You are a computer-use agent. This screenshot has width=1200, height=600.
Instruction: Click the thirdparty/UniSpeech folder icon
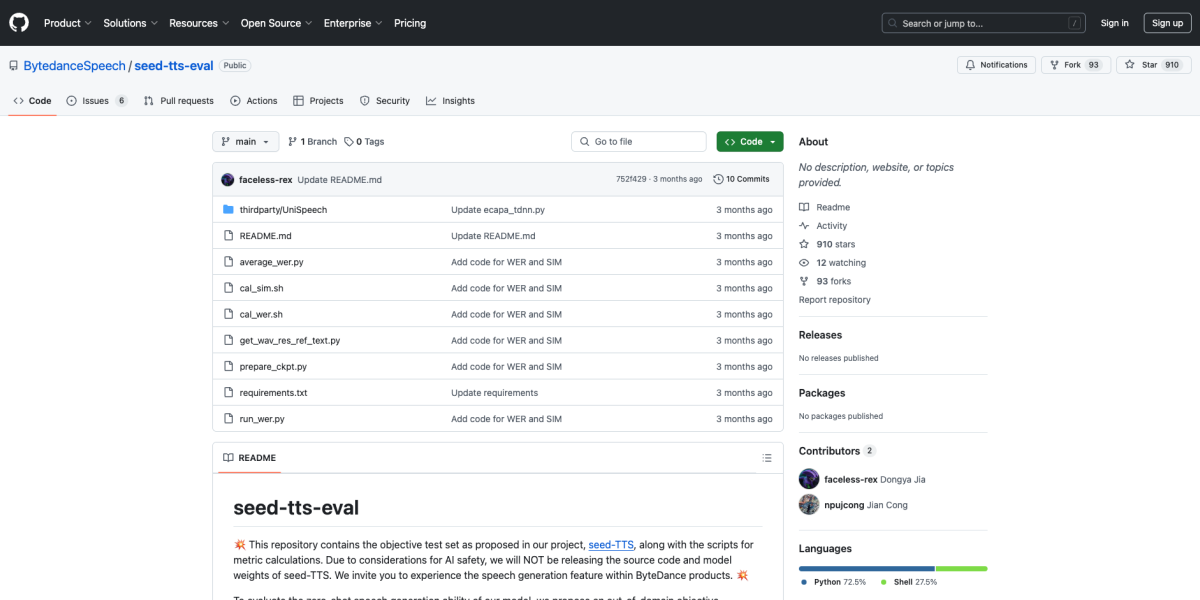(x=229, y=209)
